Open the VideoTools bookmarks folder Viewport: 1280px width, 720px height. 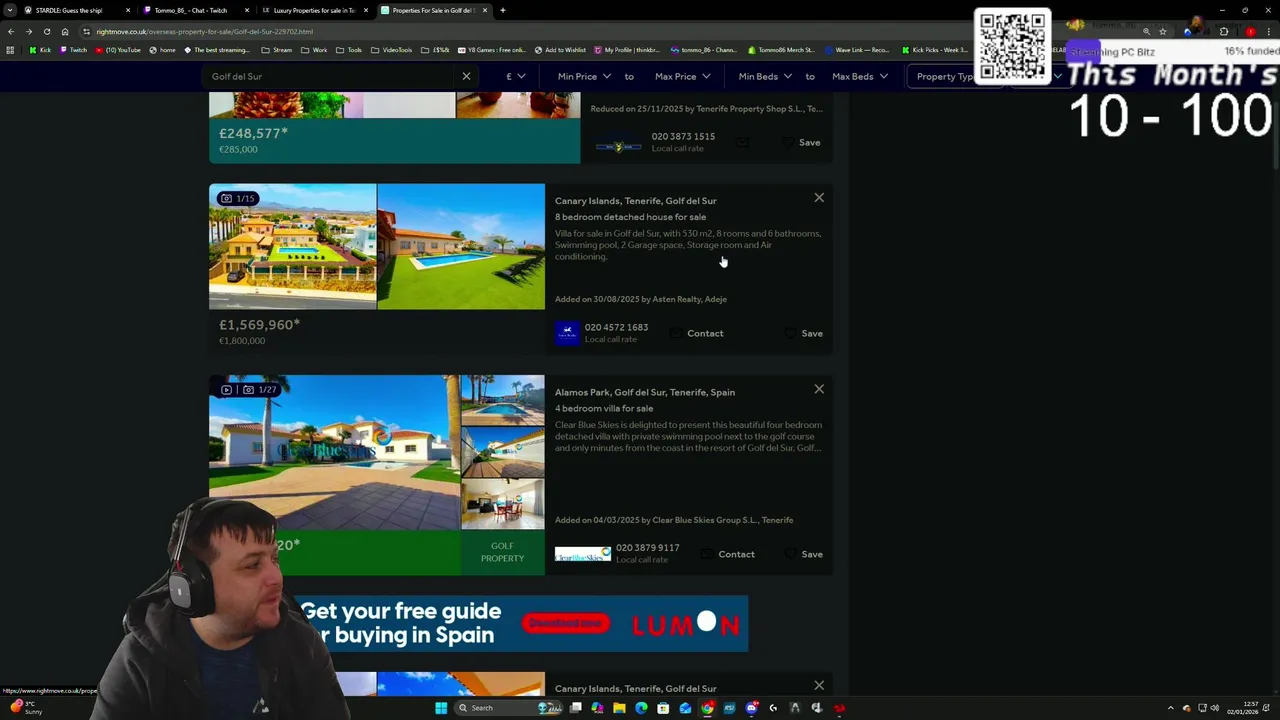(x=391, y=50)
